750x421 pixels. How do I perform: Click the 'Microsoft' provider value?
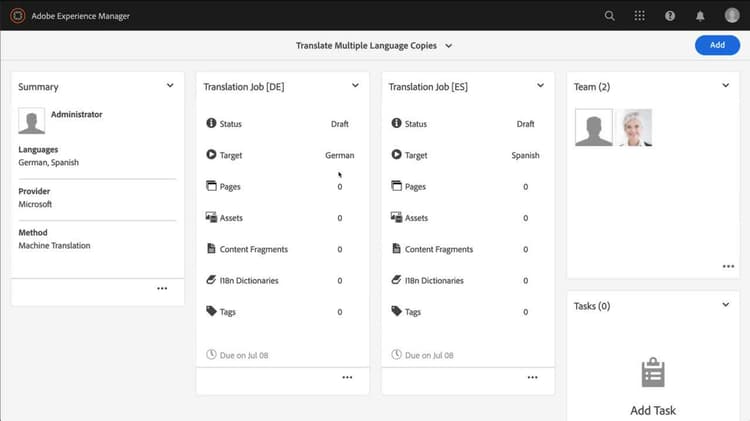click(x=35, y=204)
